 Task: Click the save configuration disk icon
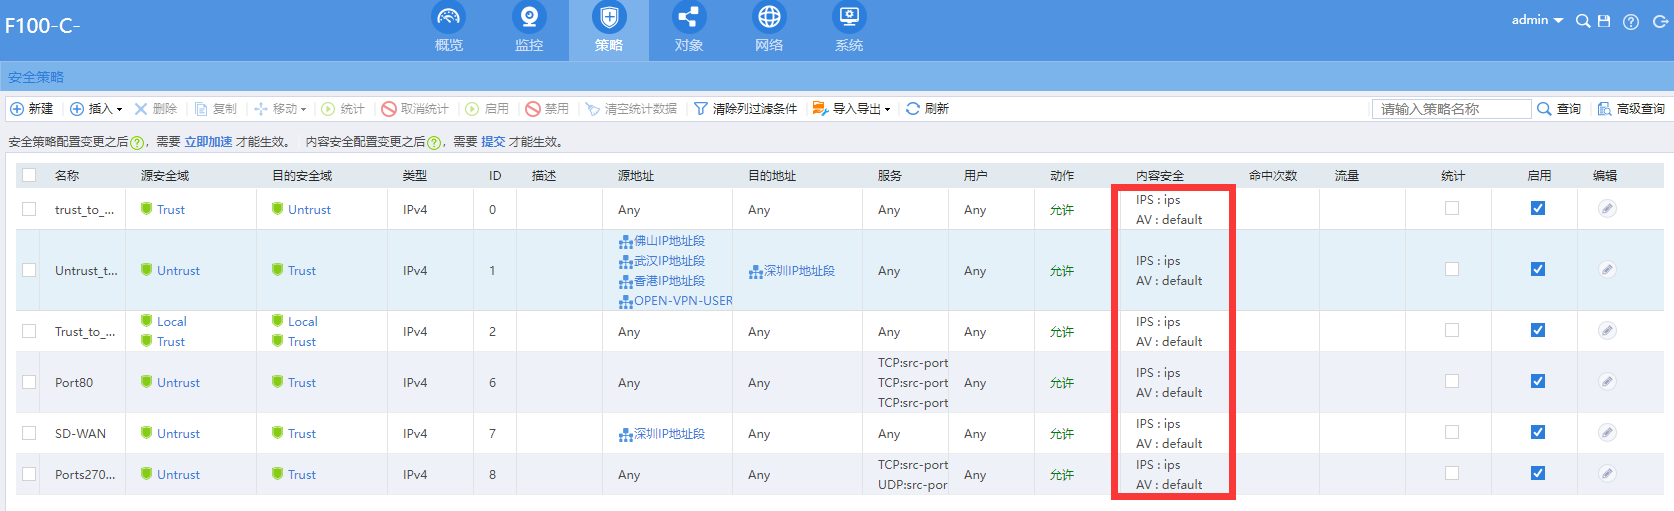1604,21
